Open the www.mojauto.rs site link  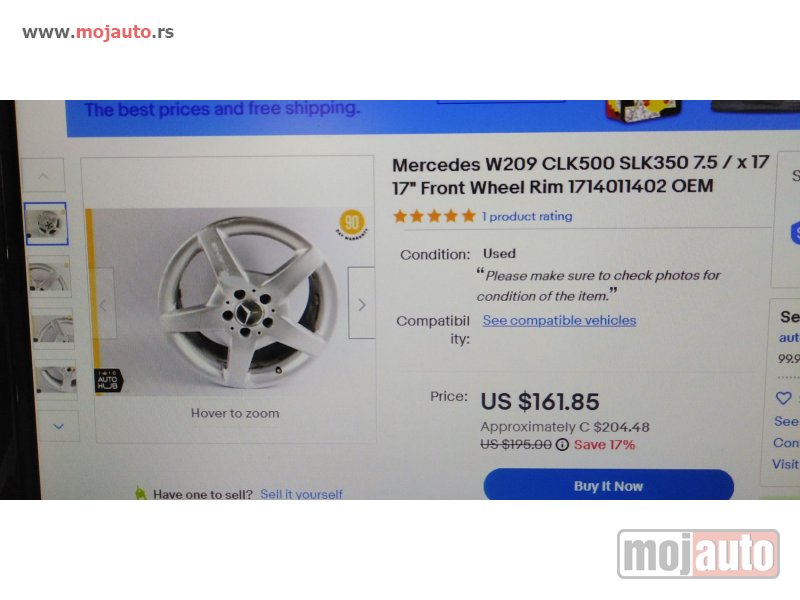(98, 32)
